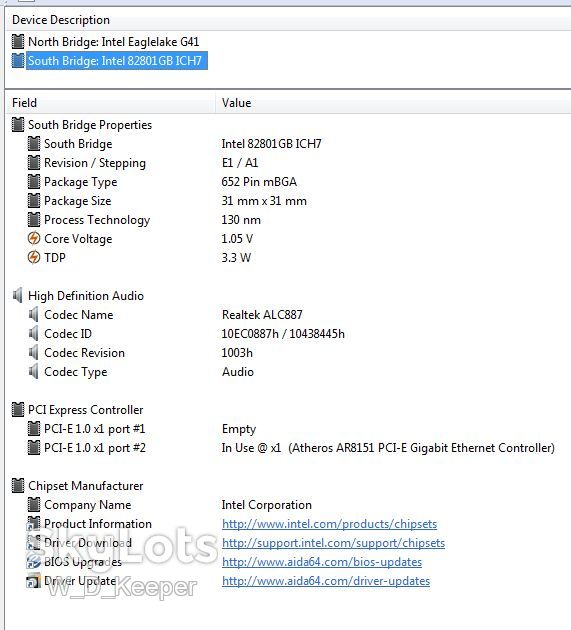Click the speaker icon for High Definition Audio
Viewport: 571px width, 630px height.
pos(18,295)
